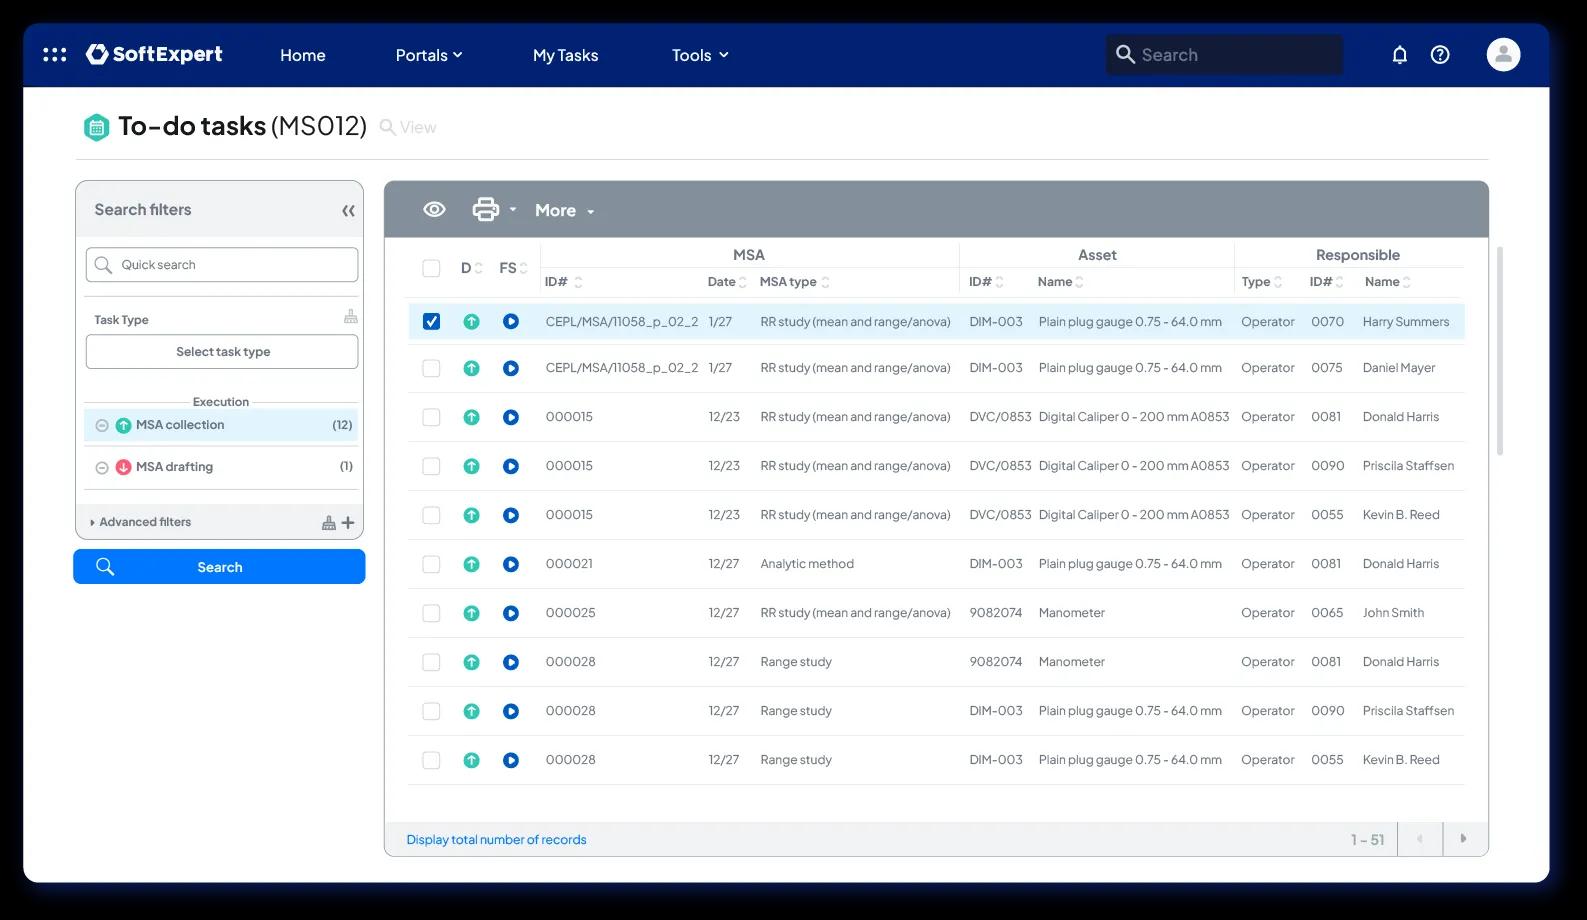This screenshot has width=1587, height=920.
Task: Clear the Task Type filter icon
Action: [x=350, y=317]
